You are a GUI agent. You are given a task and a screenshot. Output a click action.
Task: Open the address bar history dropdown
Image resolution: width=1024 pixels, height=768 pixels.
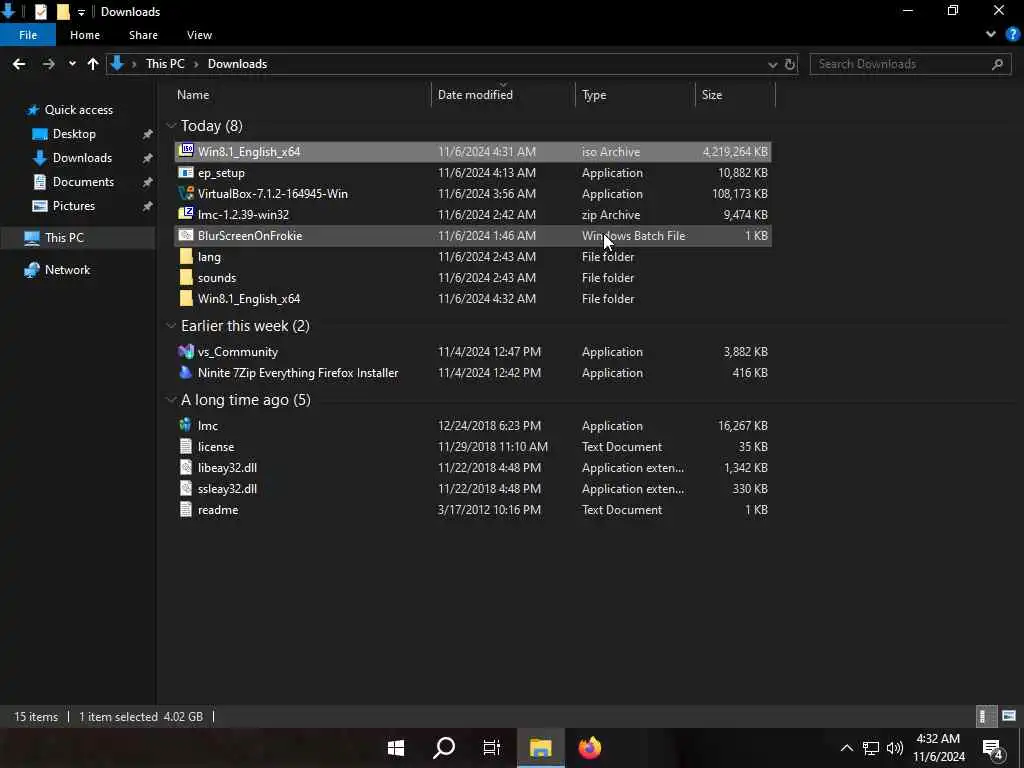(773, 64)
